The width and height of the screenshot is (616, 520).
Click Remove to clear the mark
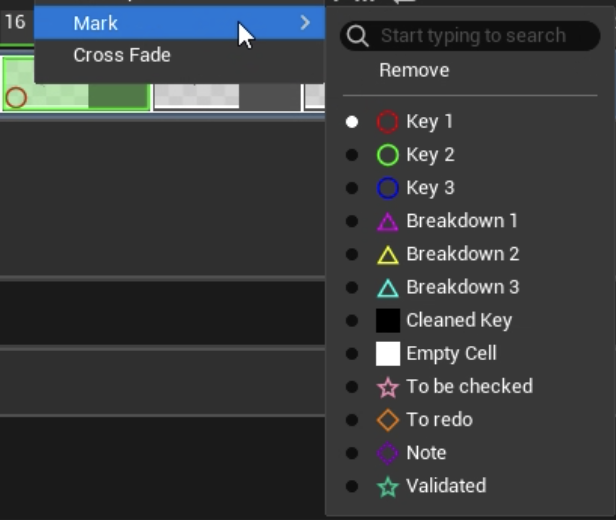click(x=414, y=70)
